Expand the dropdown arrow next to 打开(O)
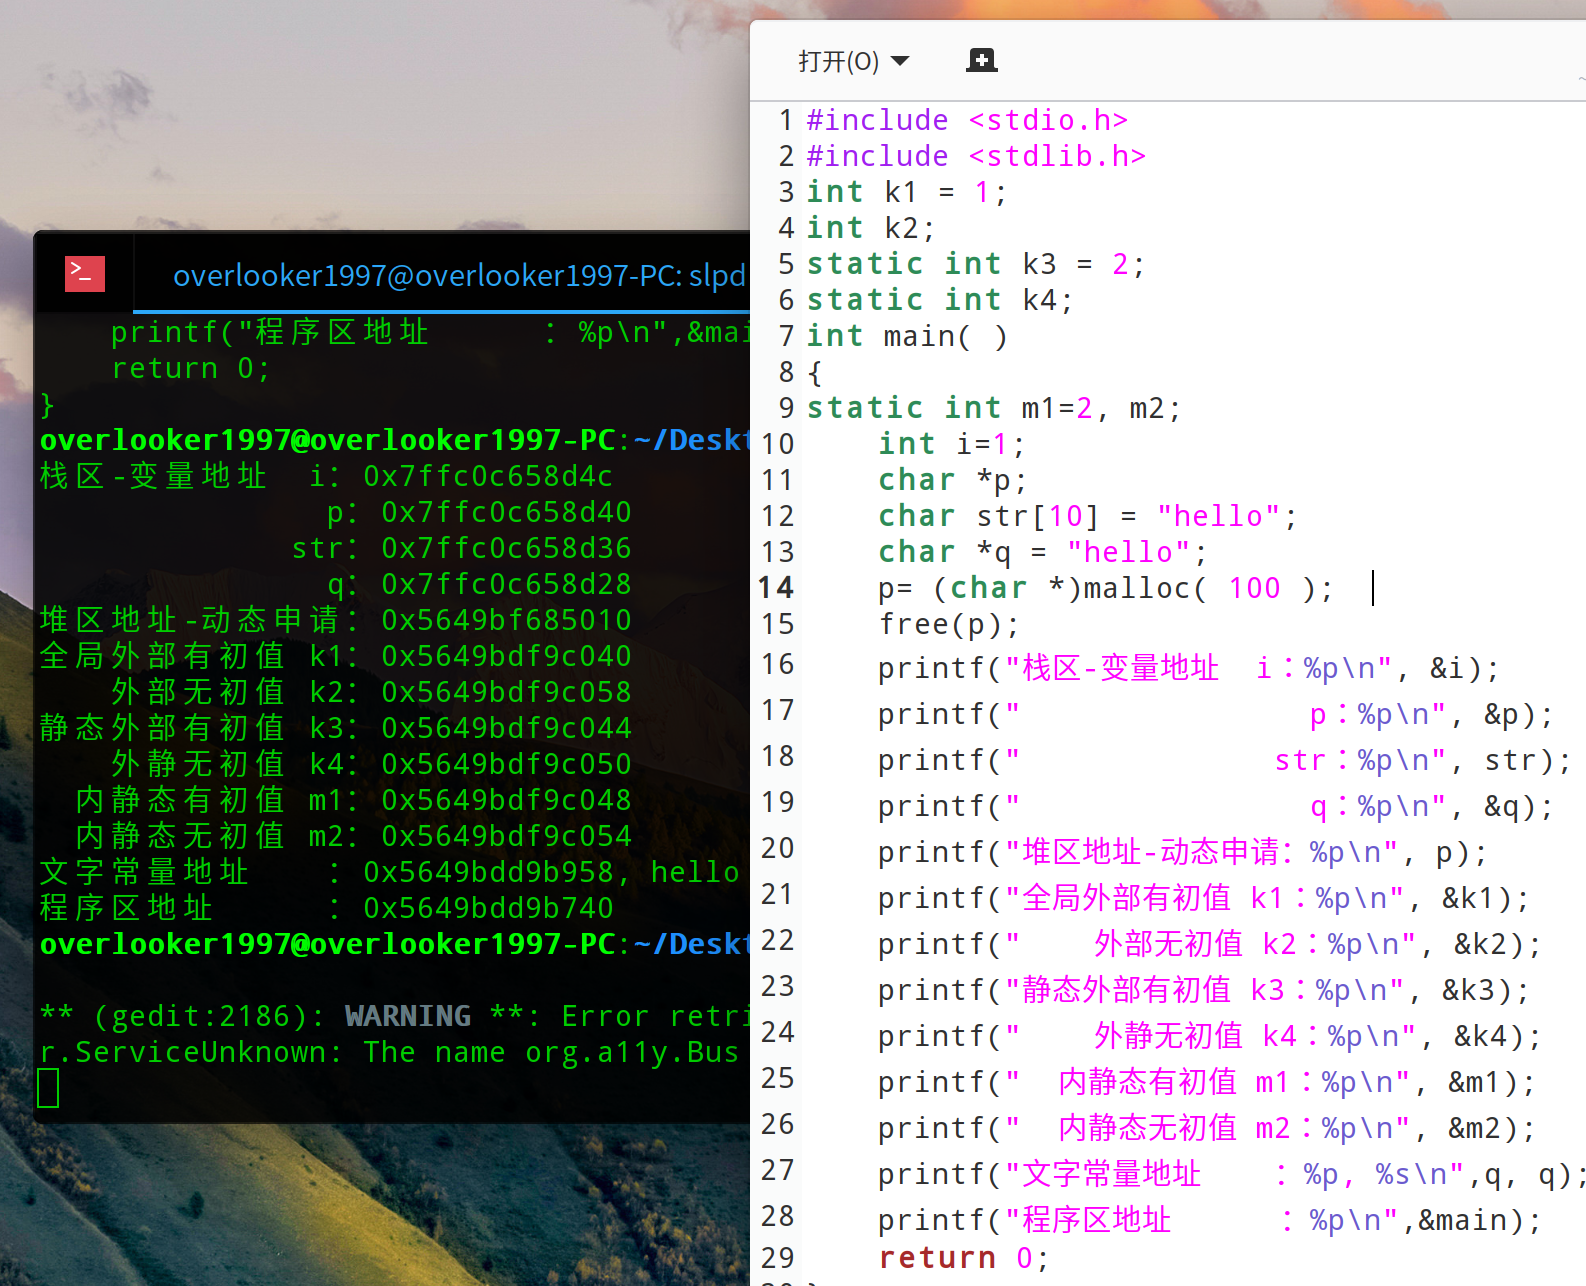This screenshot has height=1286, width=1586. [900, 61]
